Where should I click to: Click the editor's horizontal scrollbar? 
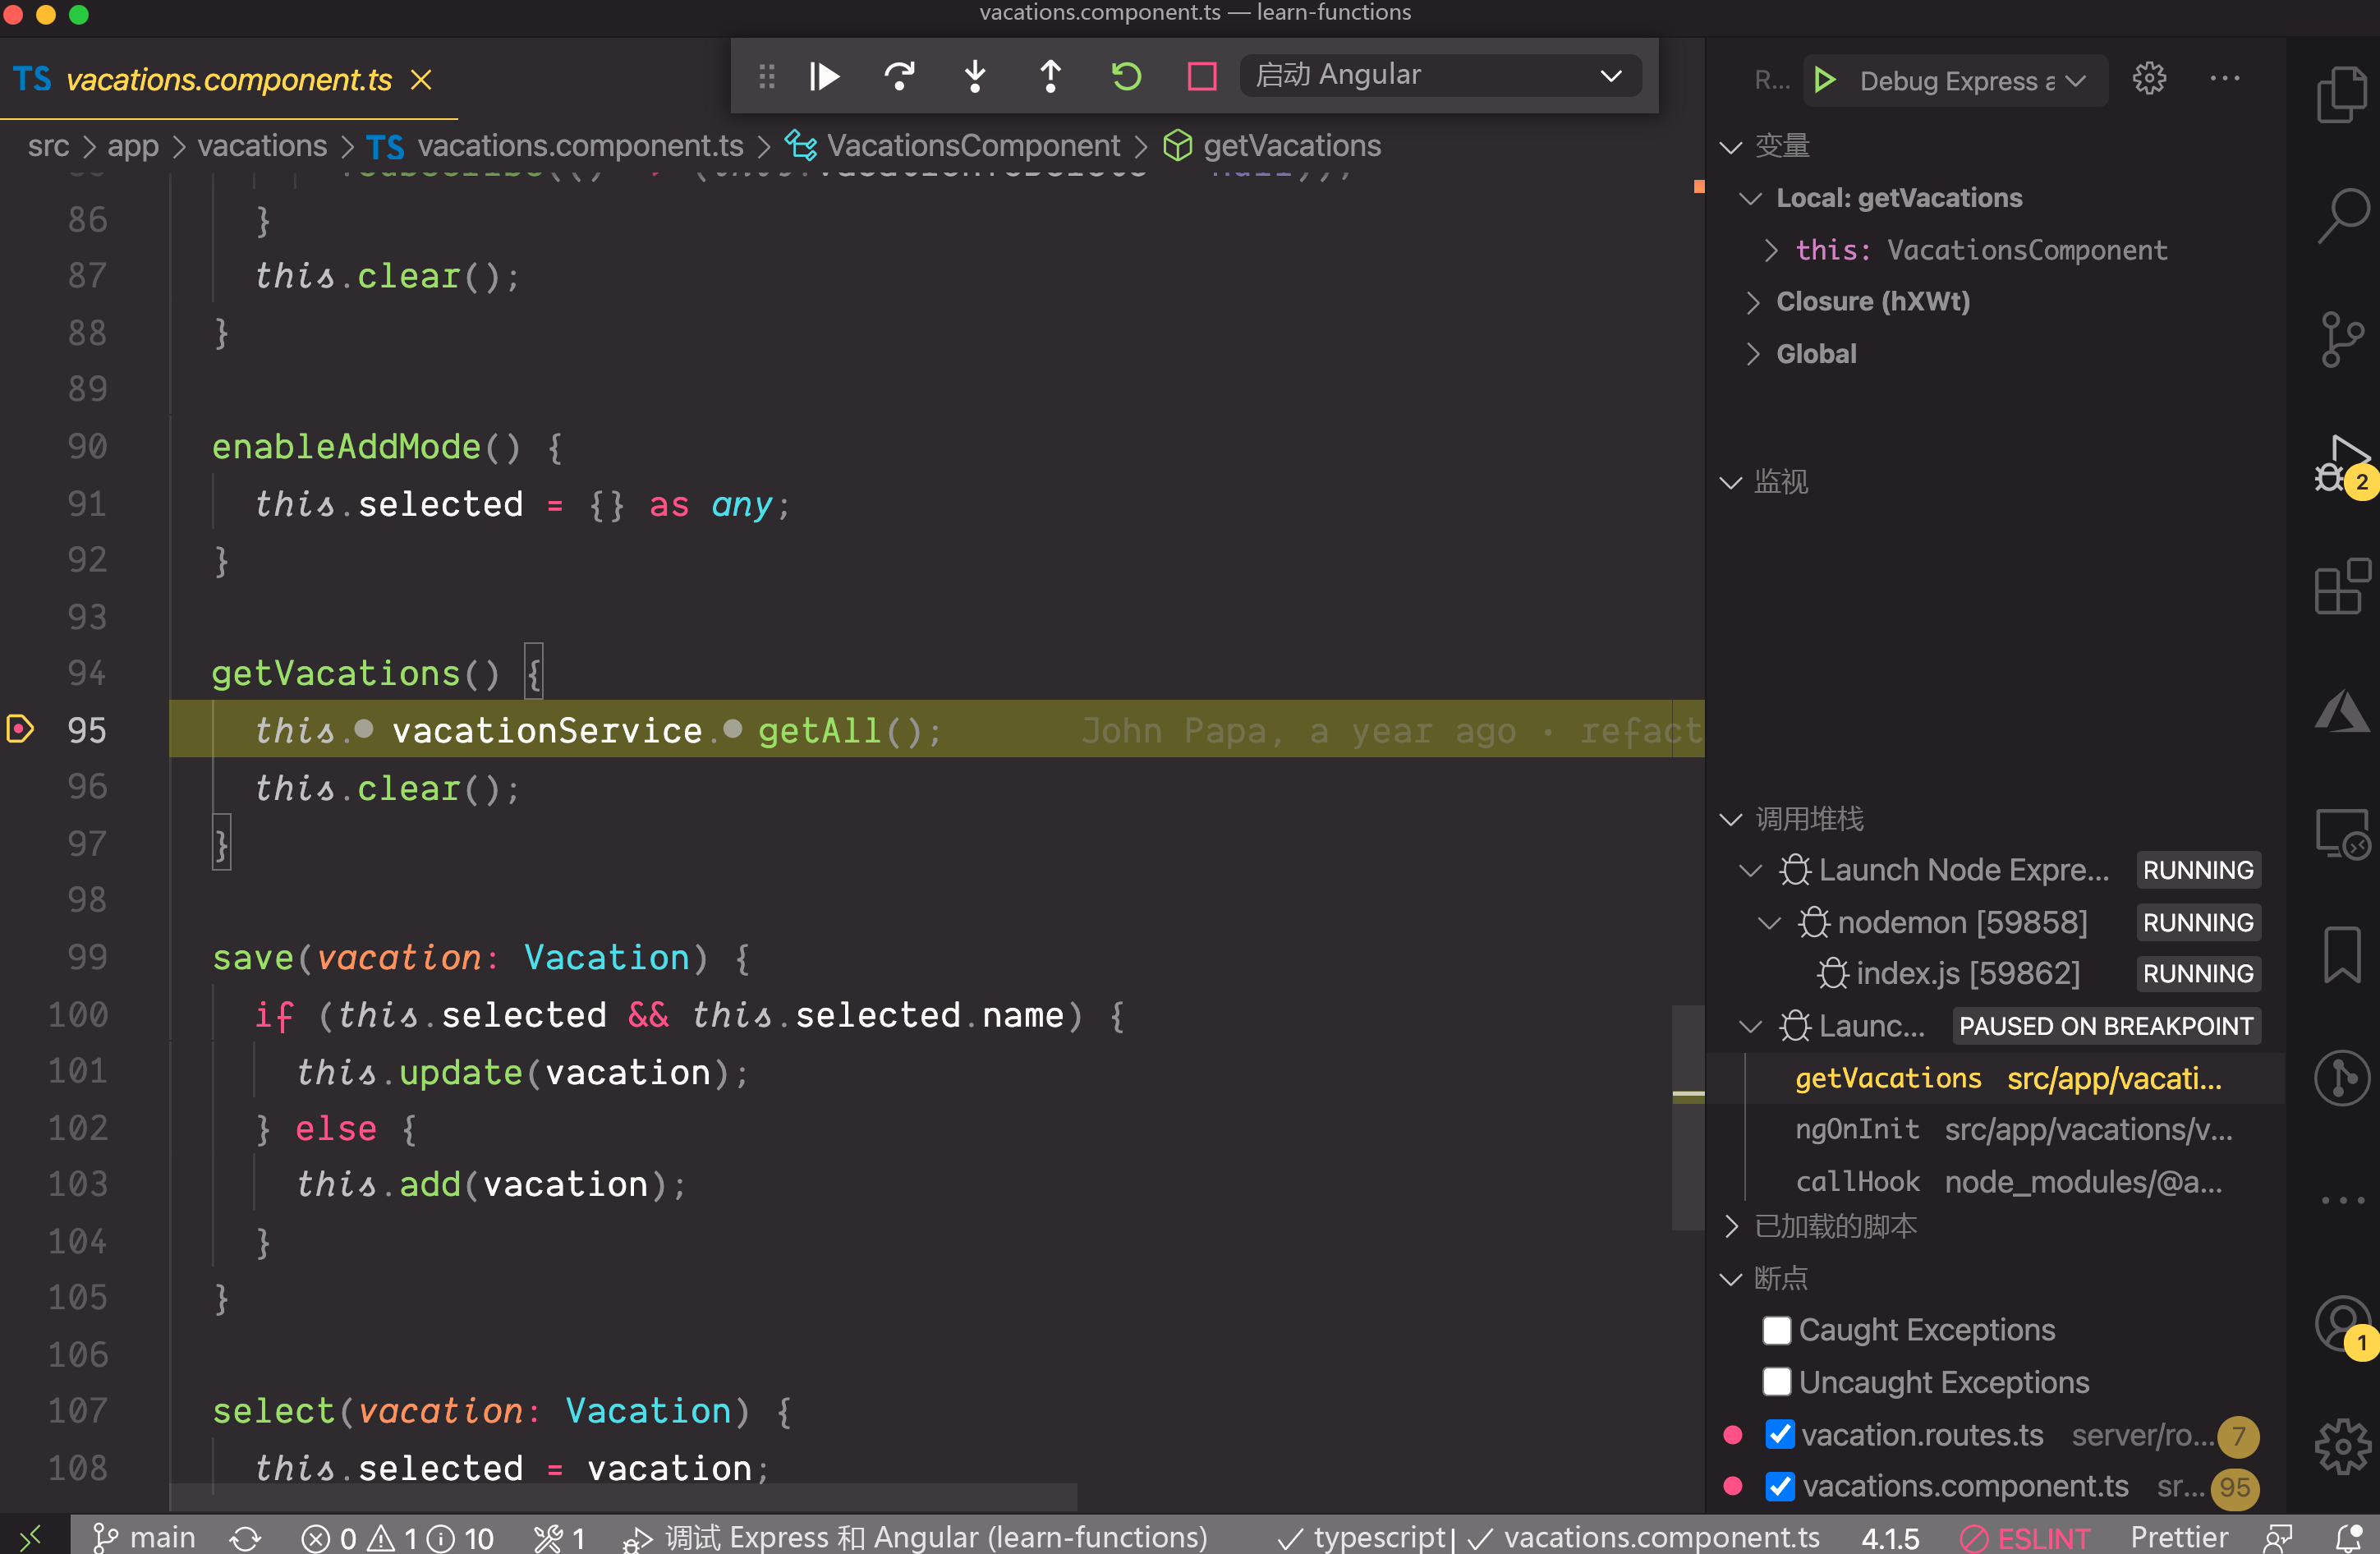pyautogui.click(x=623, y=1497)
